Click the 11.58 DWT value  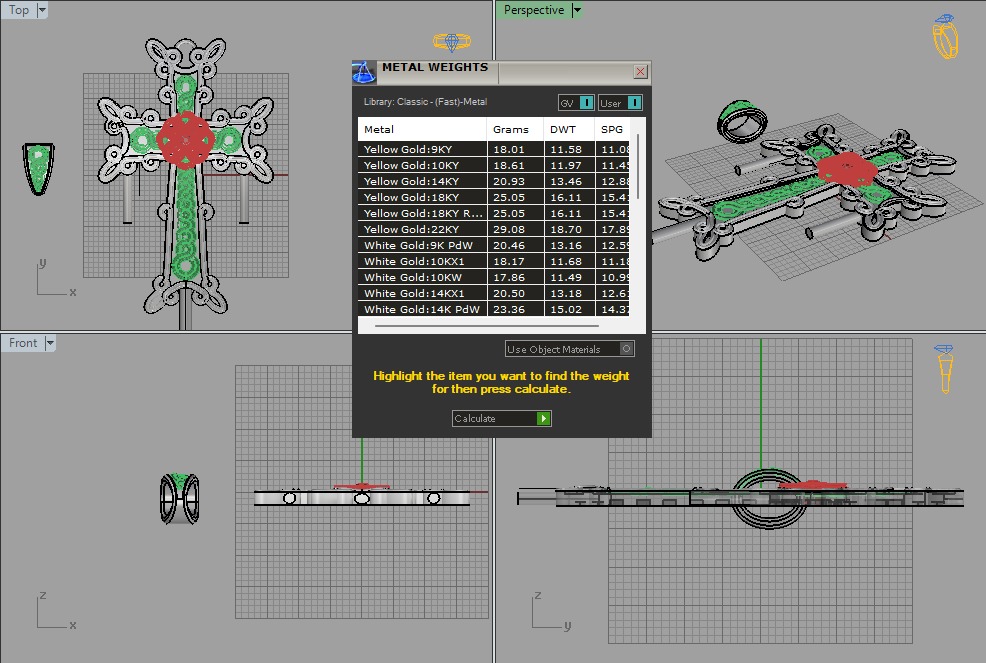[x=566, y=149]
